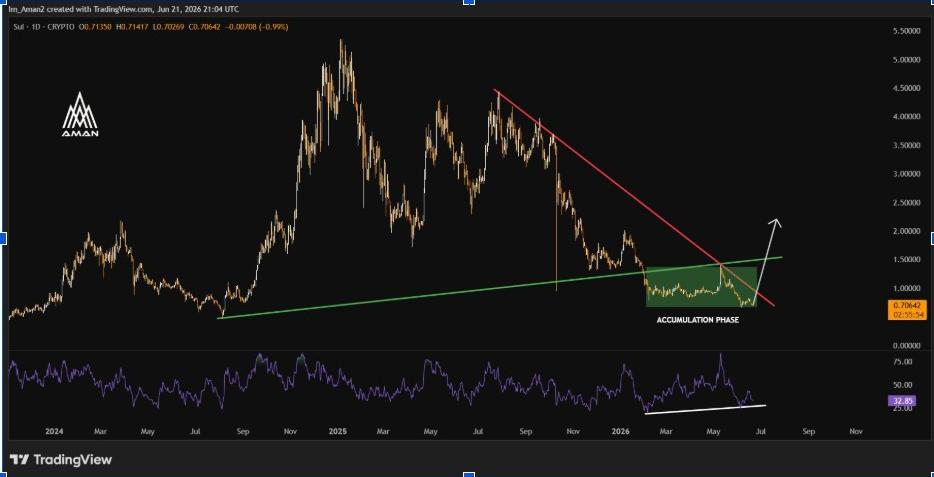Click the Nov label just before 2025

tap(290, 431)
